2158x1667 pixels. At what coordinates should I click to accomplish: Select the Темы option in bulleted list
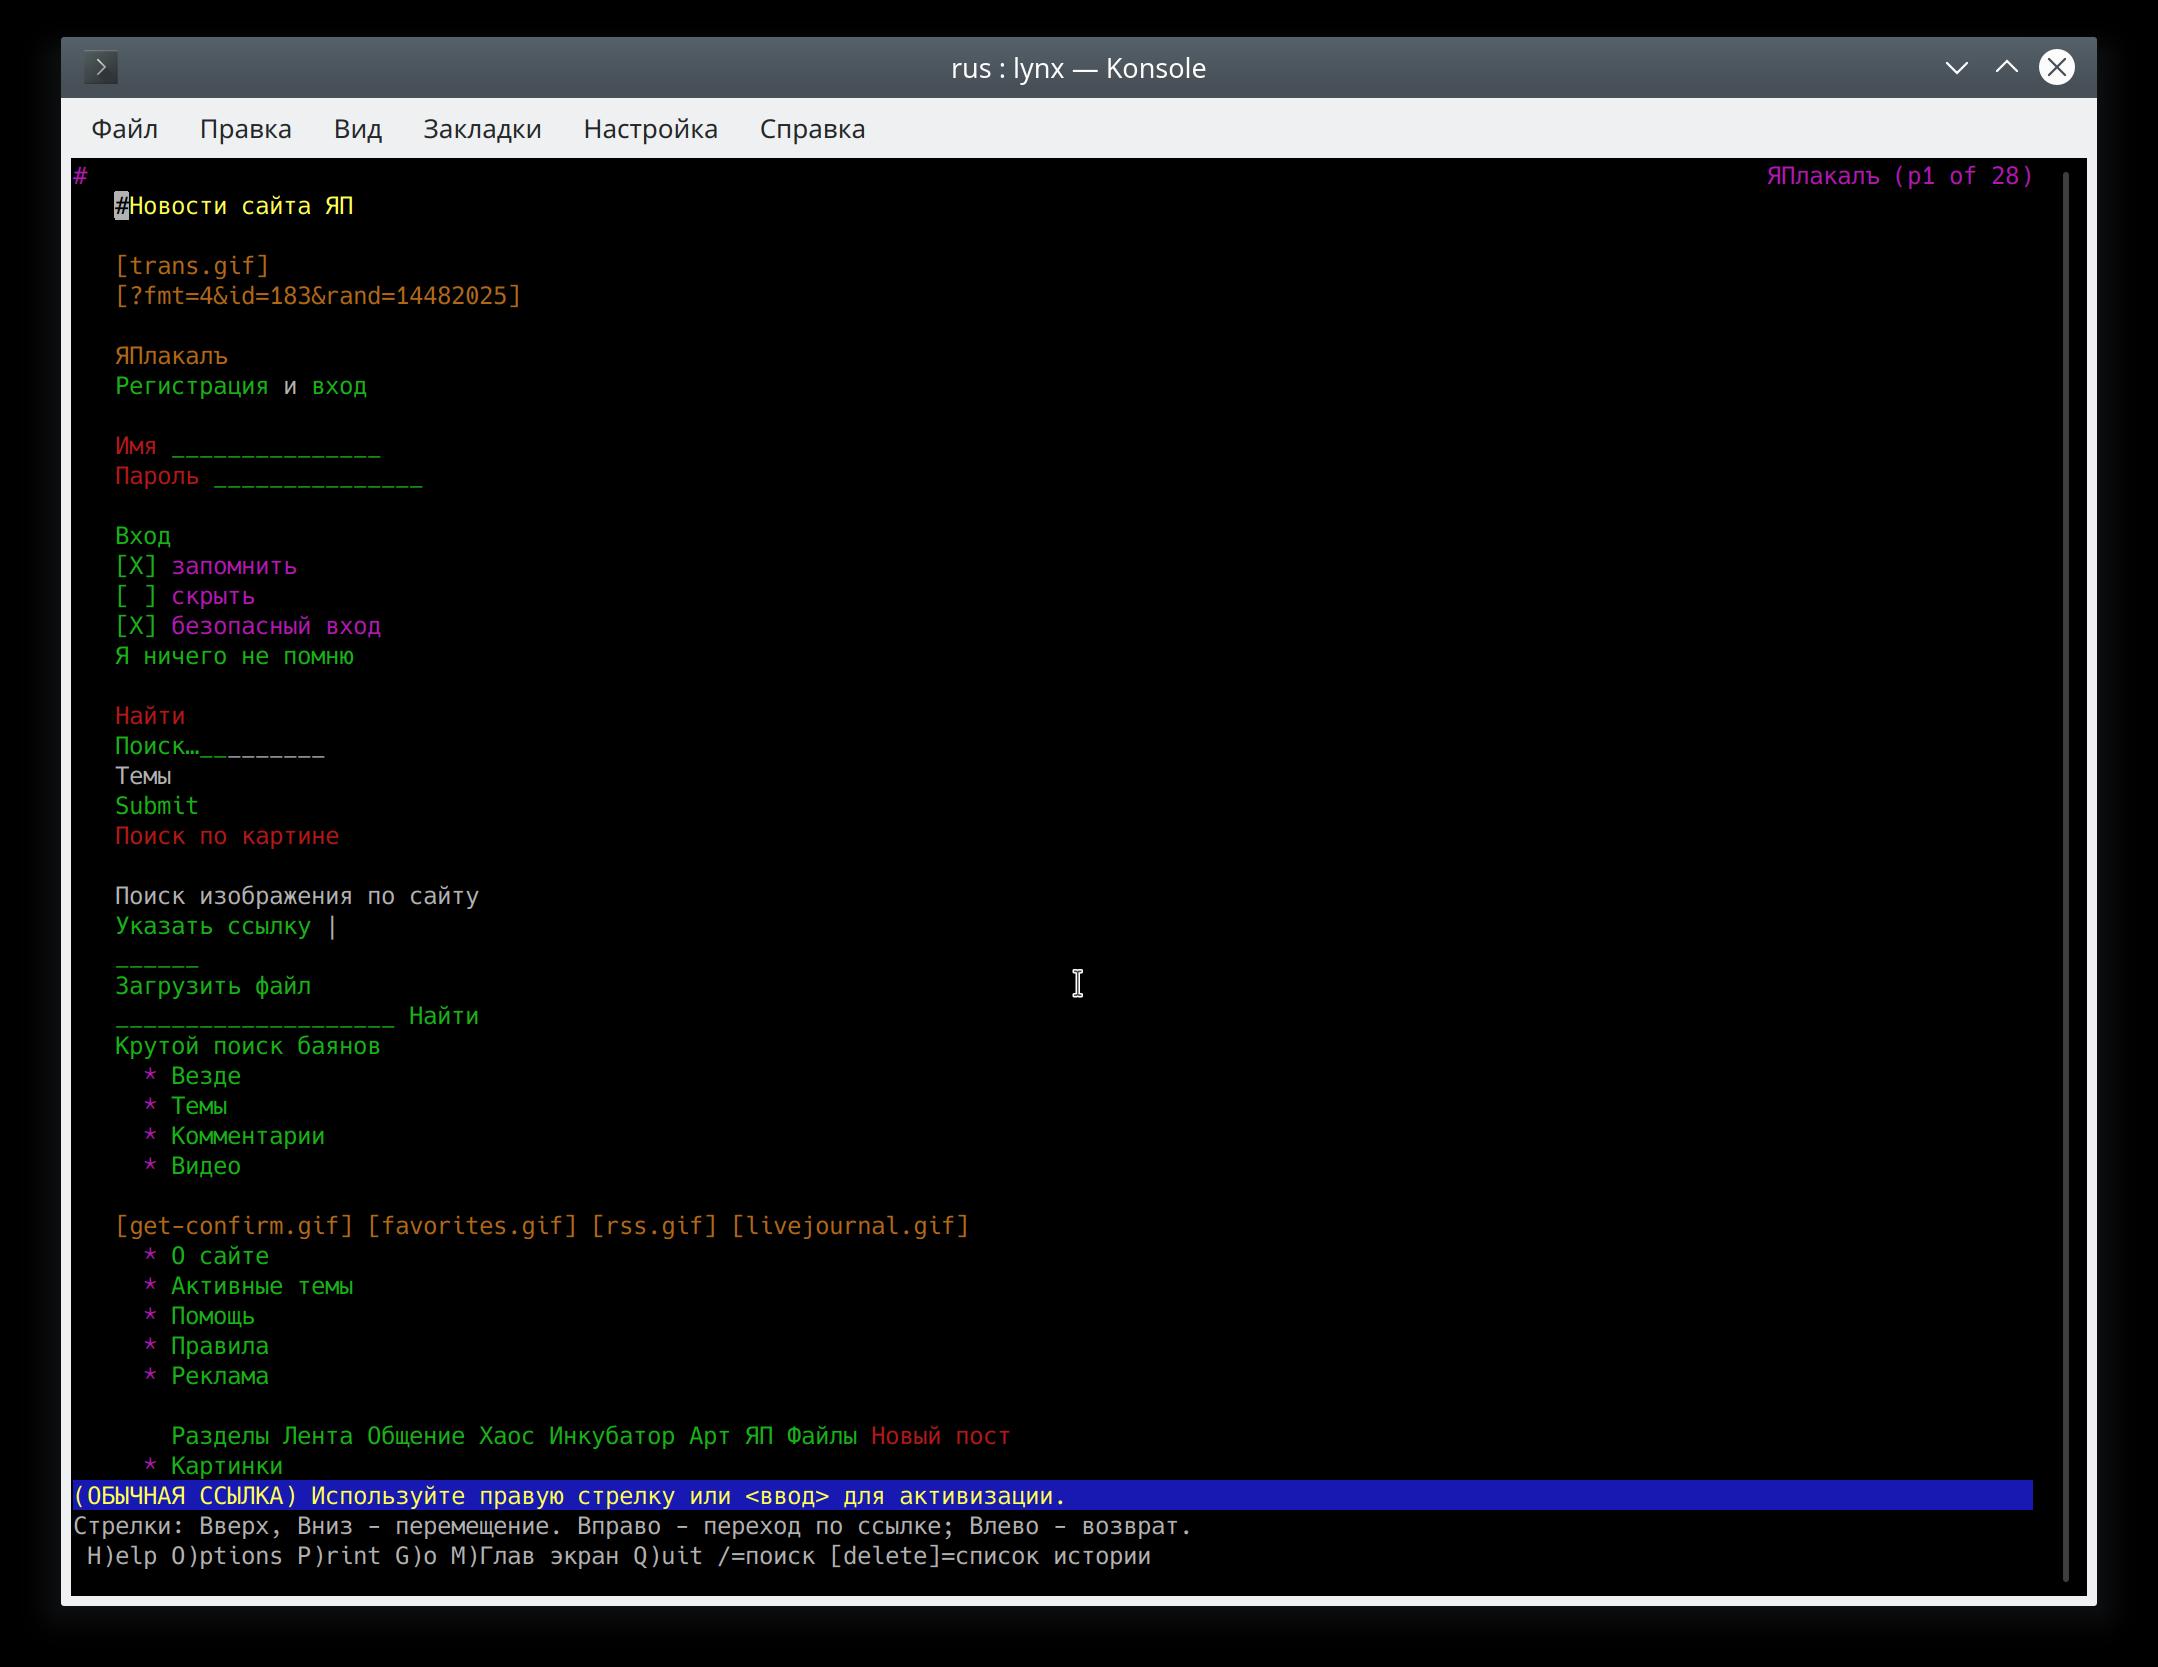(199, 1106)
